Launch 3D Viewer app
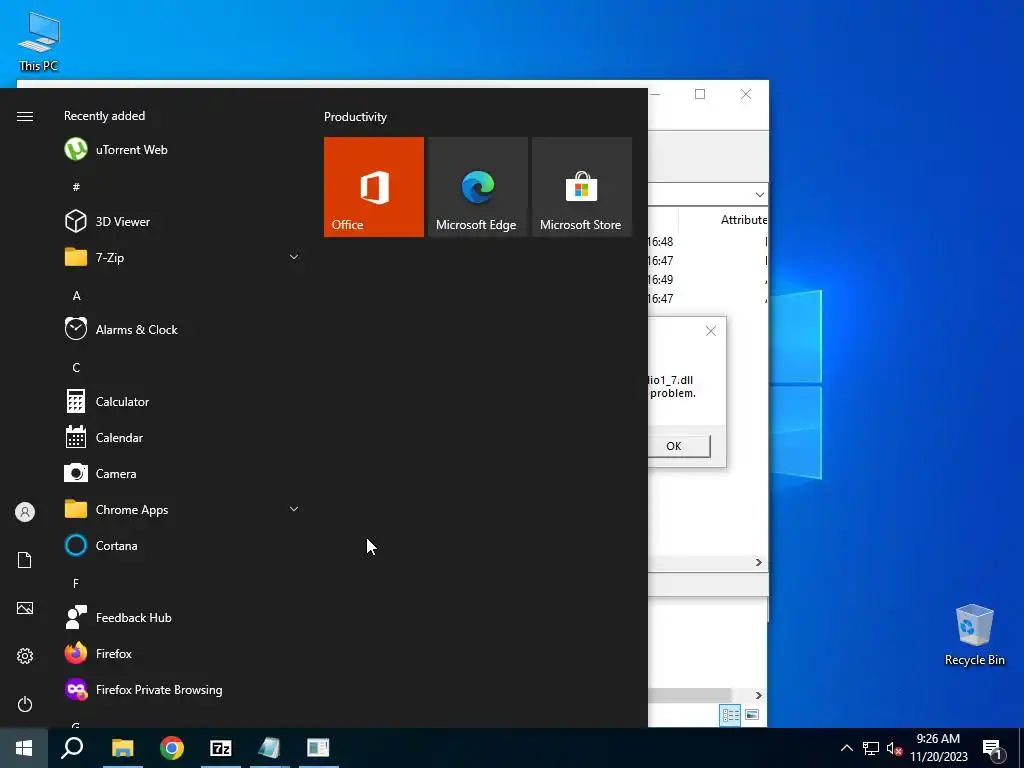 (182, 221)
